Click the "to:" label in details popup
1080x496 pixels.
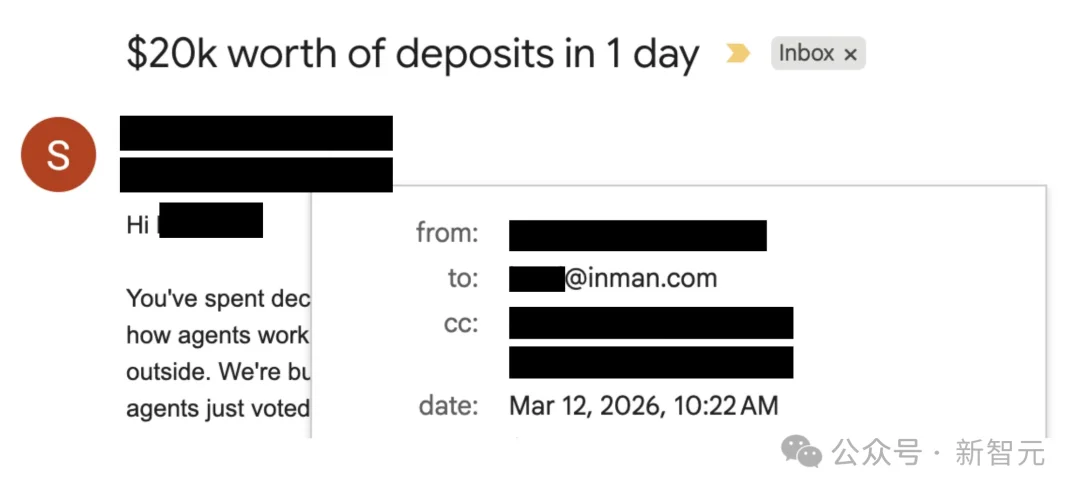(x=462, y=278)
